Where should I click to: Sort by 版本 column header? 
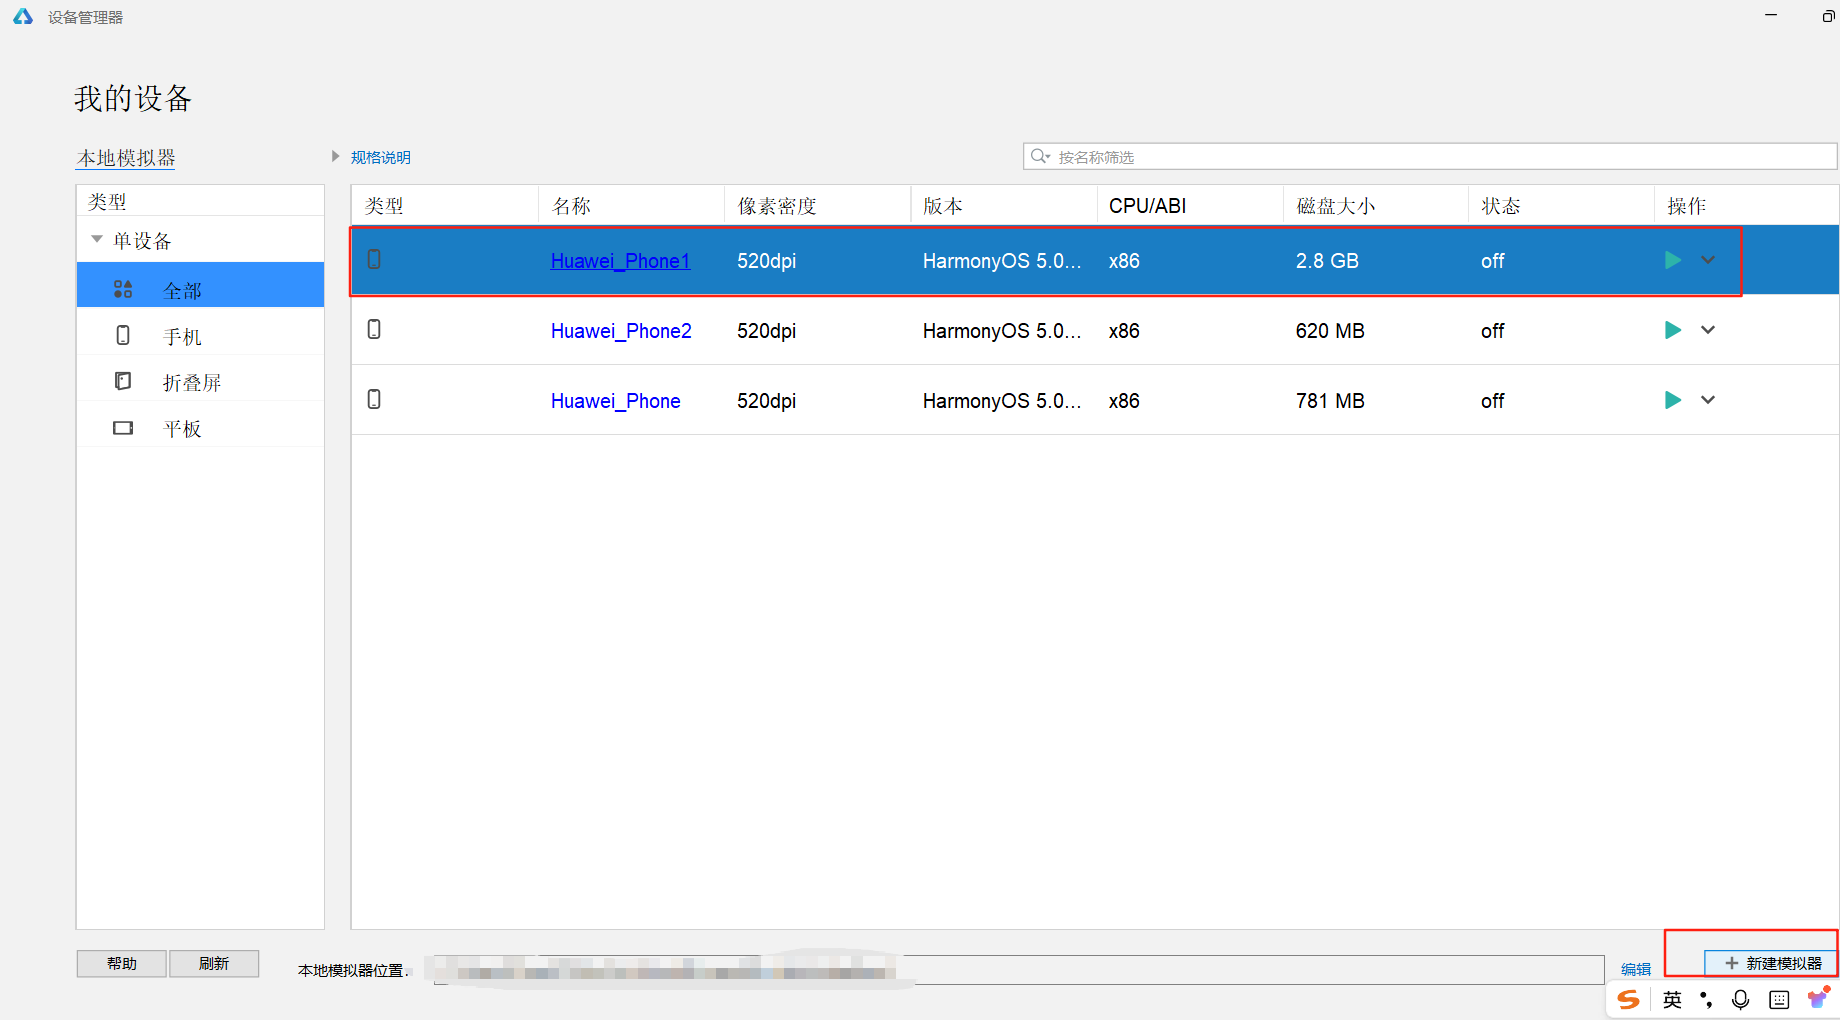coord(1003,205)
